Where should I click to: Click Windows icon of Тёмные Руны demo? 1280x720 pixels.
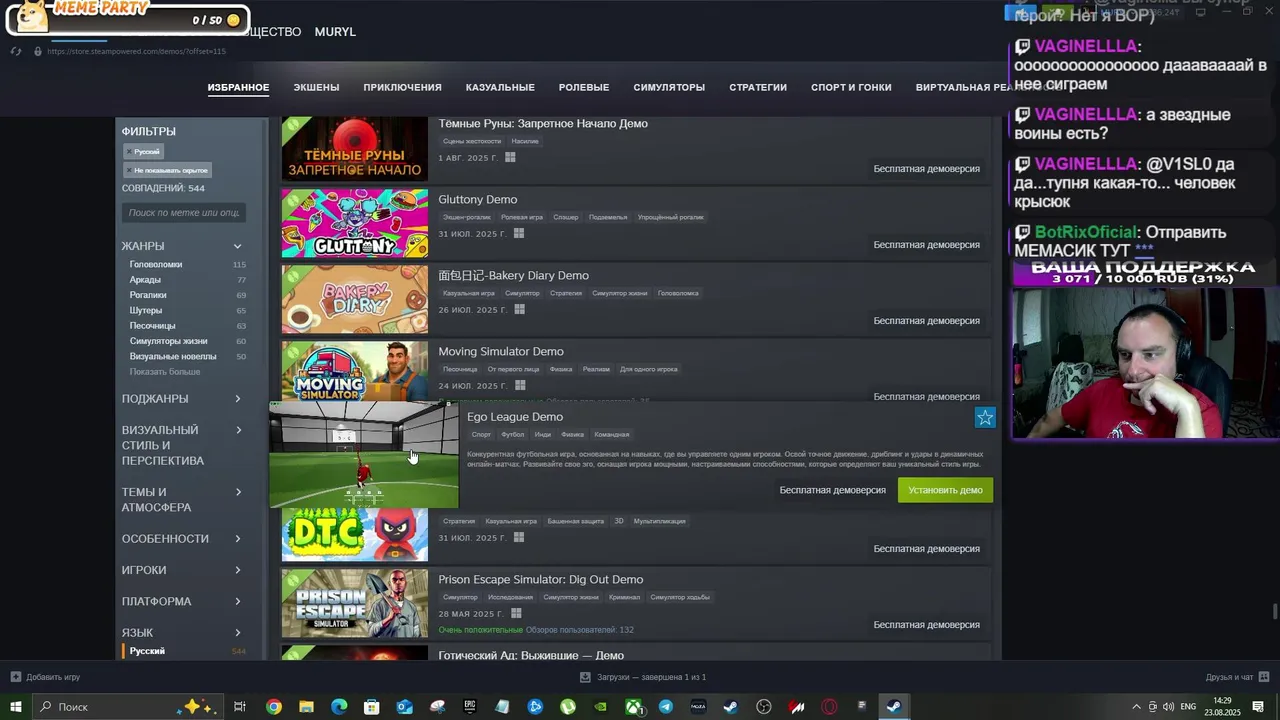point(510,158)
